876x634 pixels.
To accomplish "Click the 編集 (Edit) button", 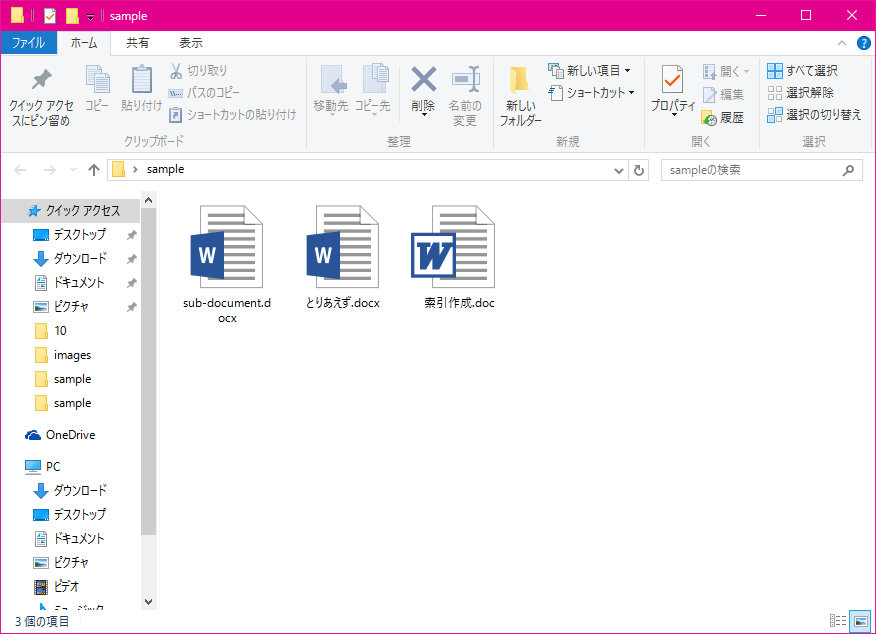I will 723,94.
